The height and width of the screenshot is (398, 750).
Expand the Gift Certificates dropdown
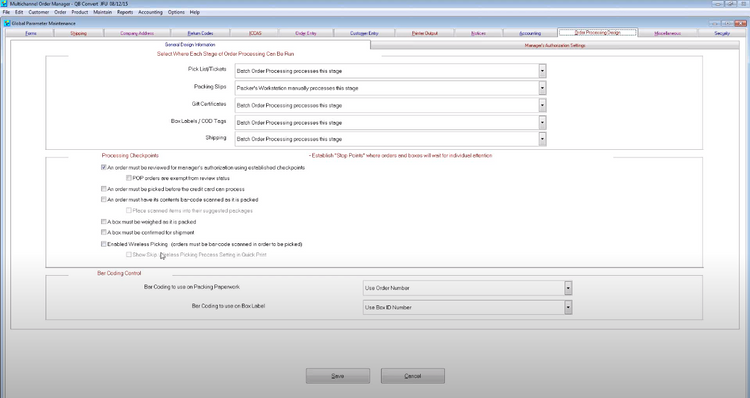(x=542, y=105)
